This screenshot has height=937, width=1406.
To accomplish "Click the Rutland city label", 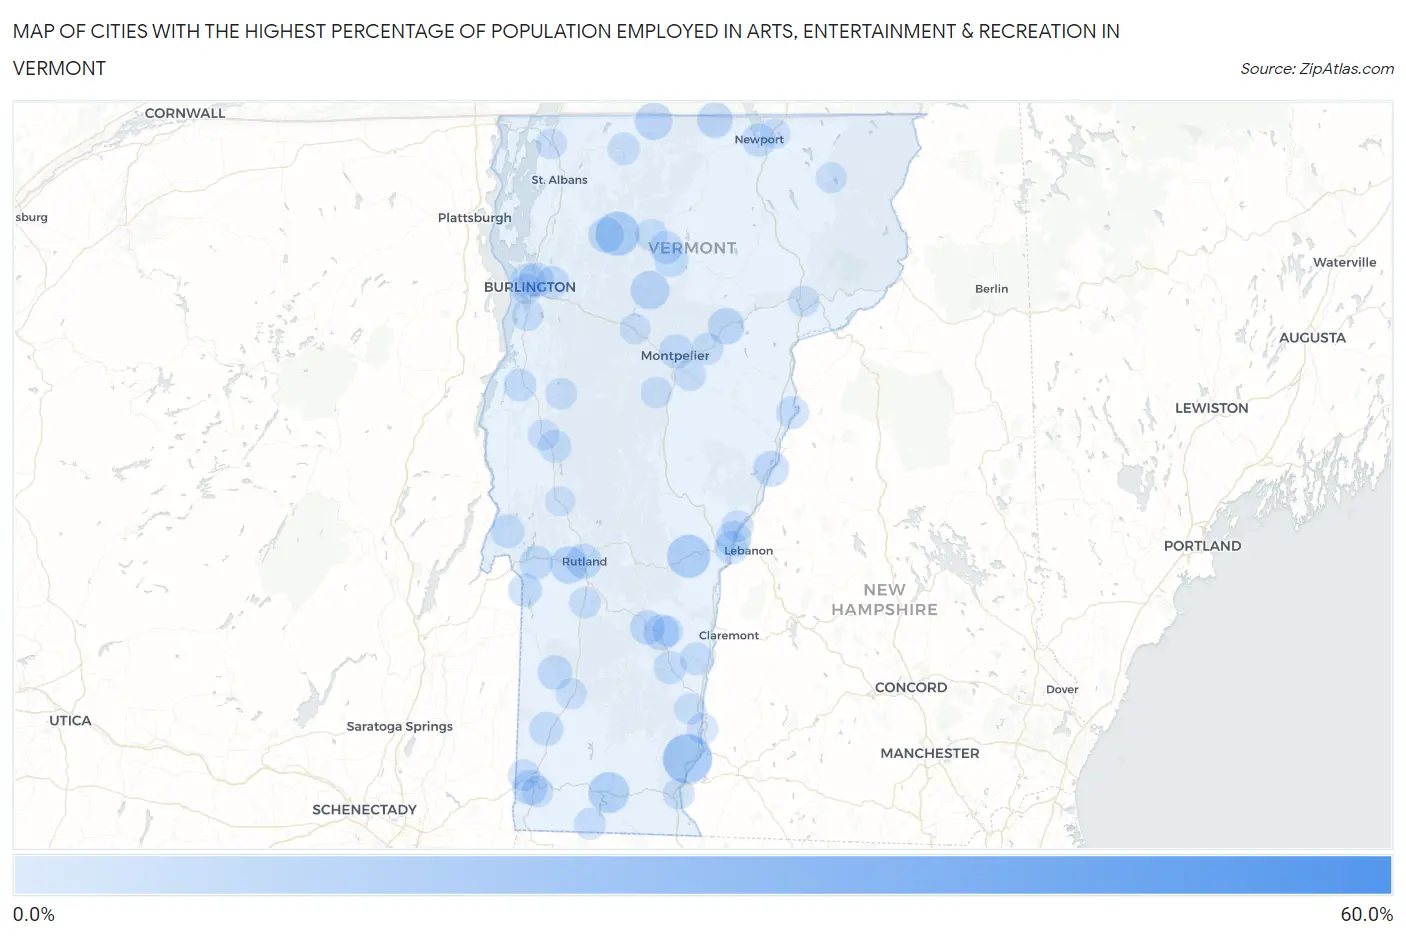I will coord(584,562).
